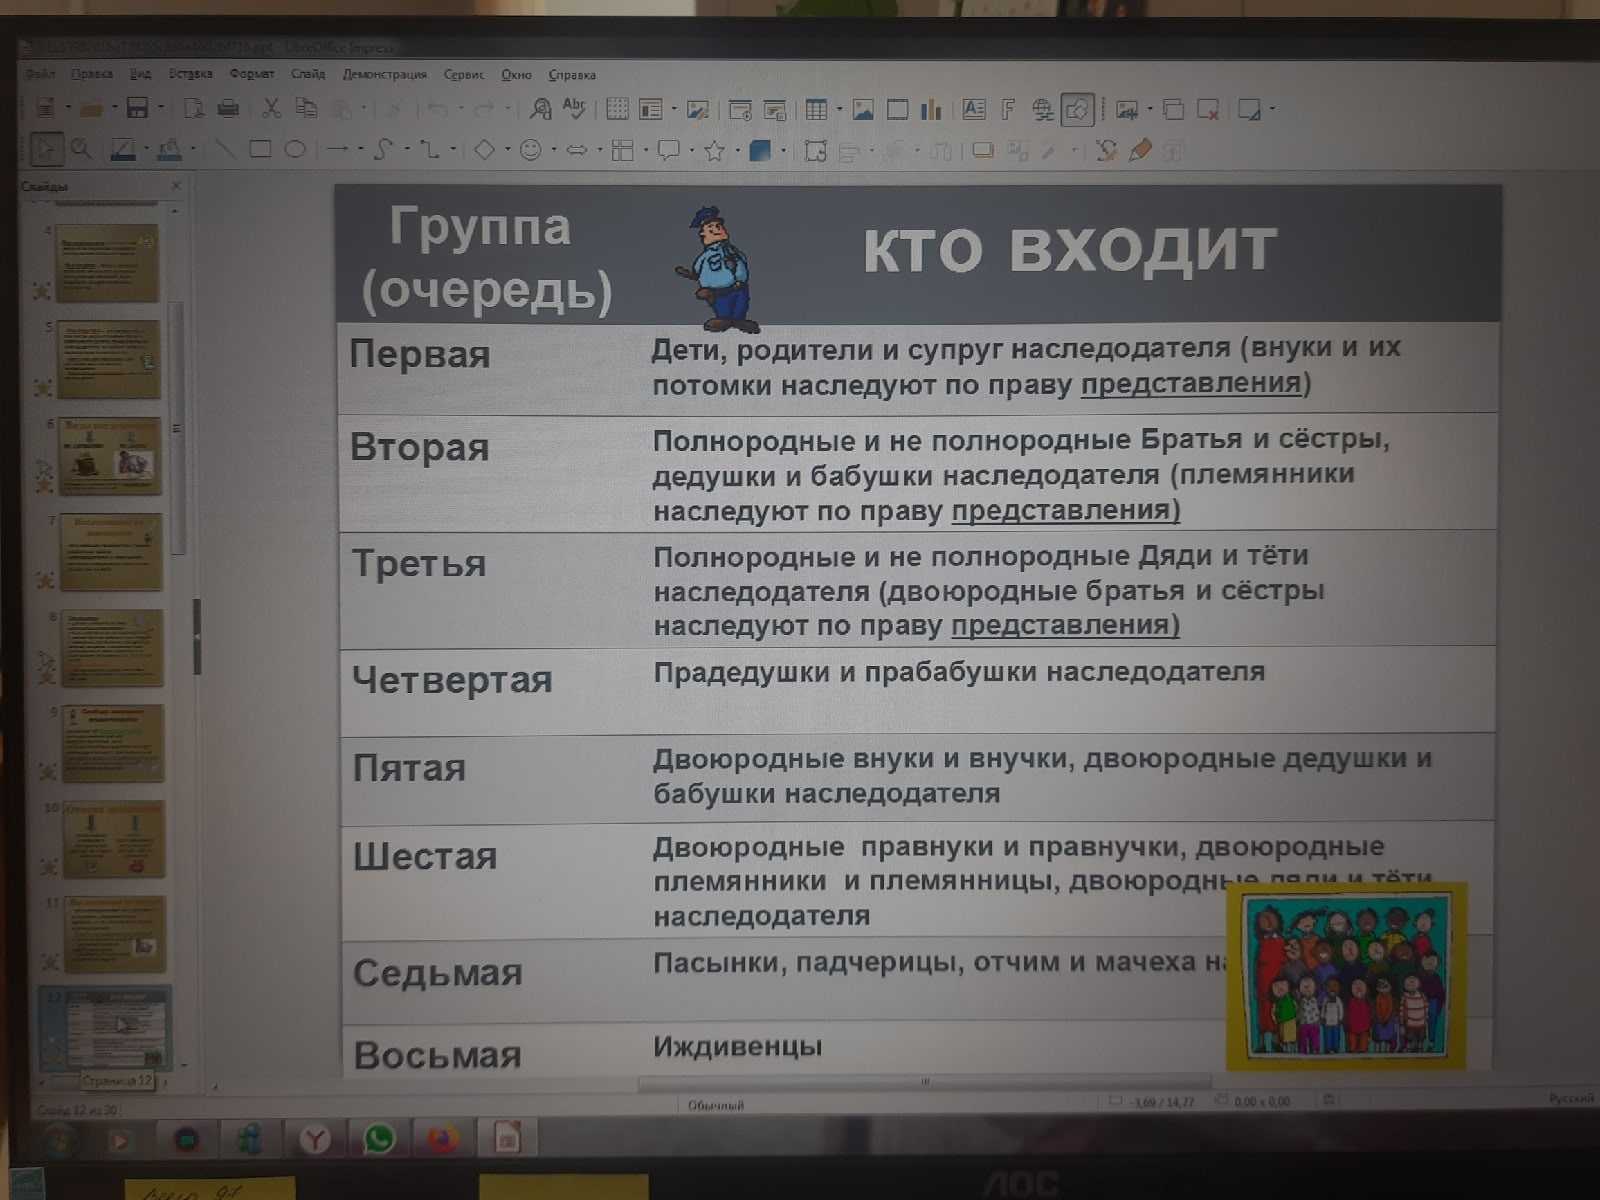Toggle point edit mode
The height and width of the screenshot is (1200, 1600).
click(1106, 151)
